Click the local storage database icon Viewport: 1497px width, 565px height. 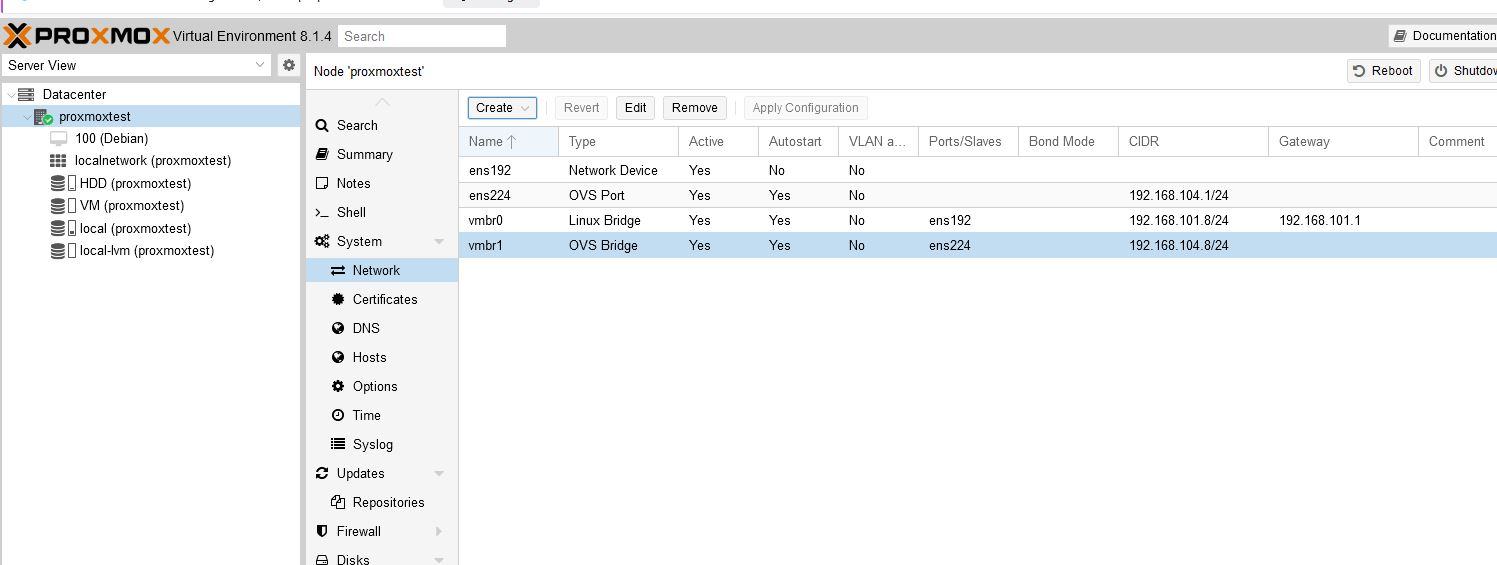tap(59, 228)
